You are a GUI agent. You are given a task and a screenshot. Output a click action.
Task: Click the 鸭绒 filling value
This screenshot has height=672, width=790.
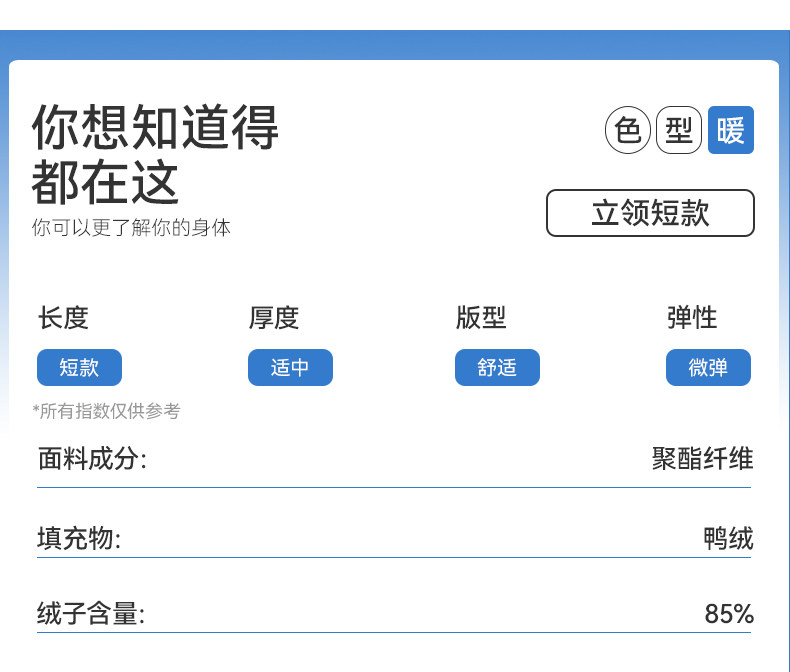728,539
